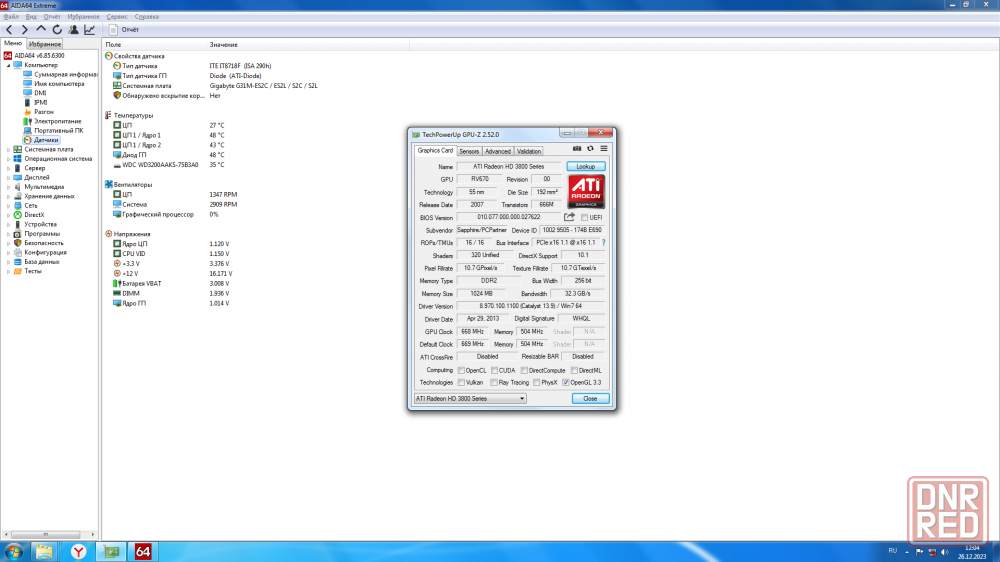Switch to the Validation tab in GPU-Z
1000x562 pixels.
click(529, 151)
